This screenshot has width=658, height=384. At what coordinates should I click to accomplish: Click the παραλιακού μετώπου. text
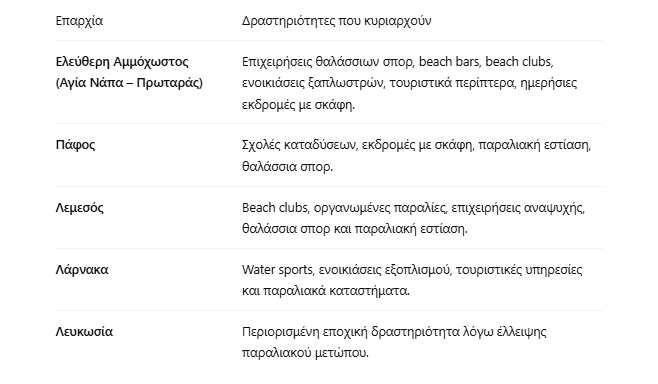pos(305,353)
